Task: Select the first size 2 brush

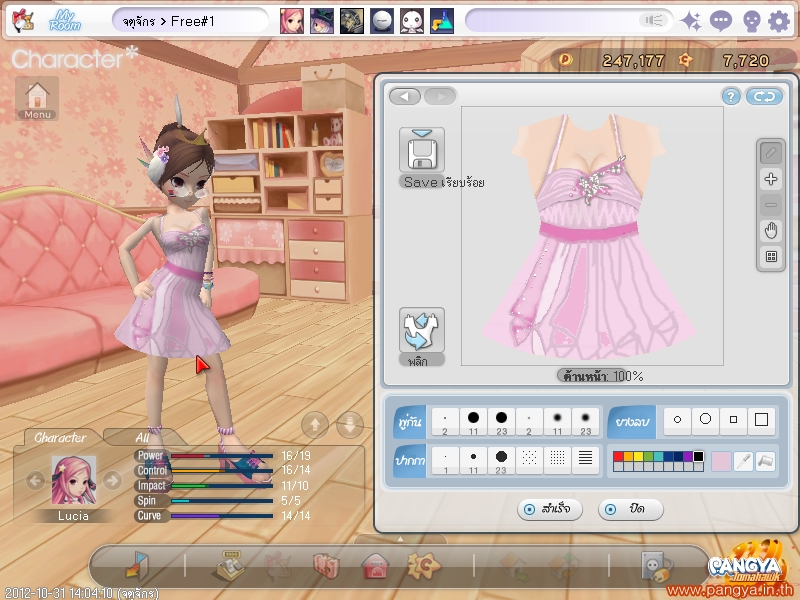Action: click(445, 421)
